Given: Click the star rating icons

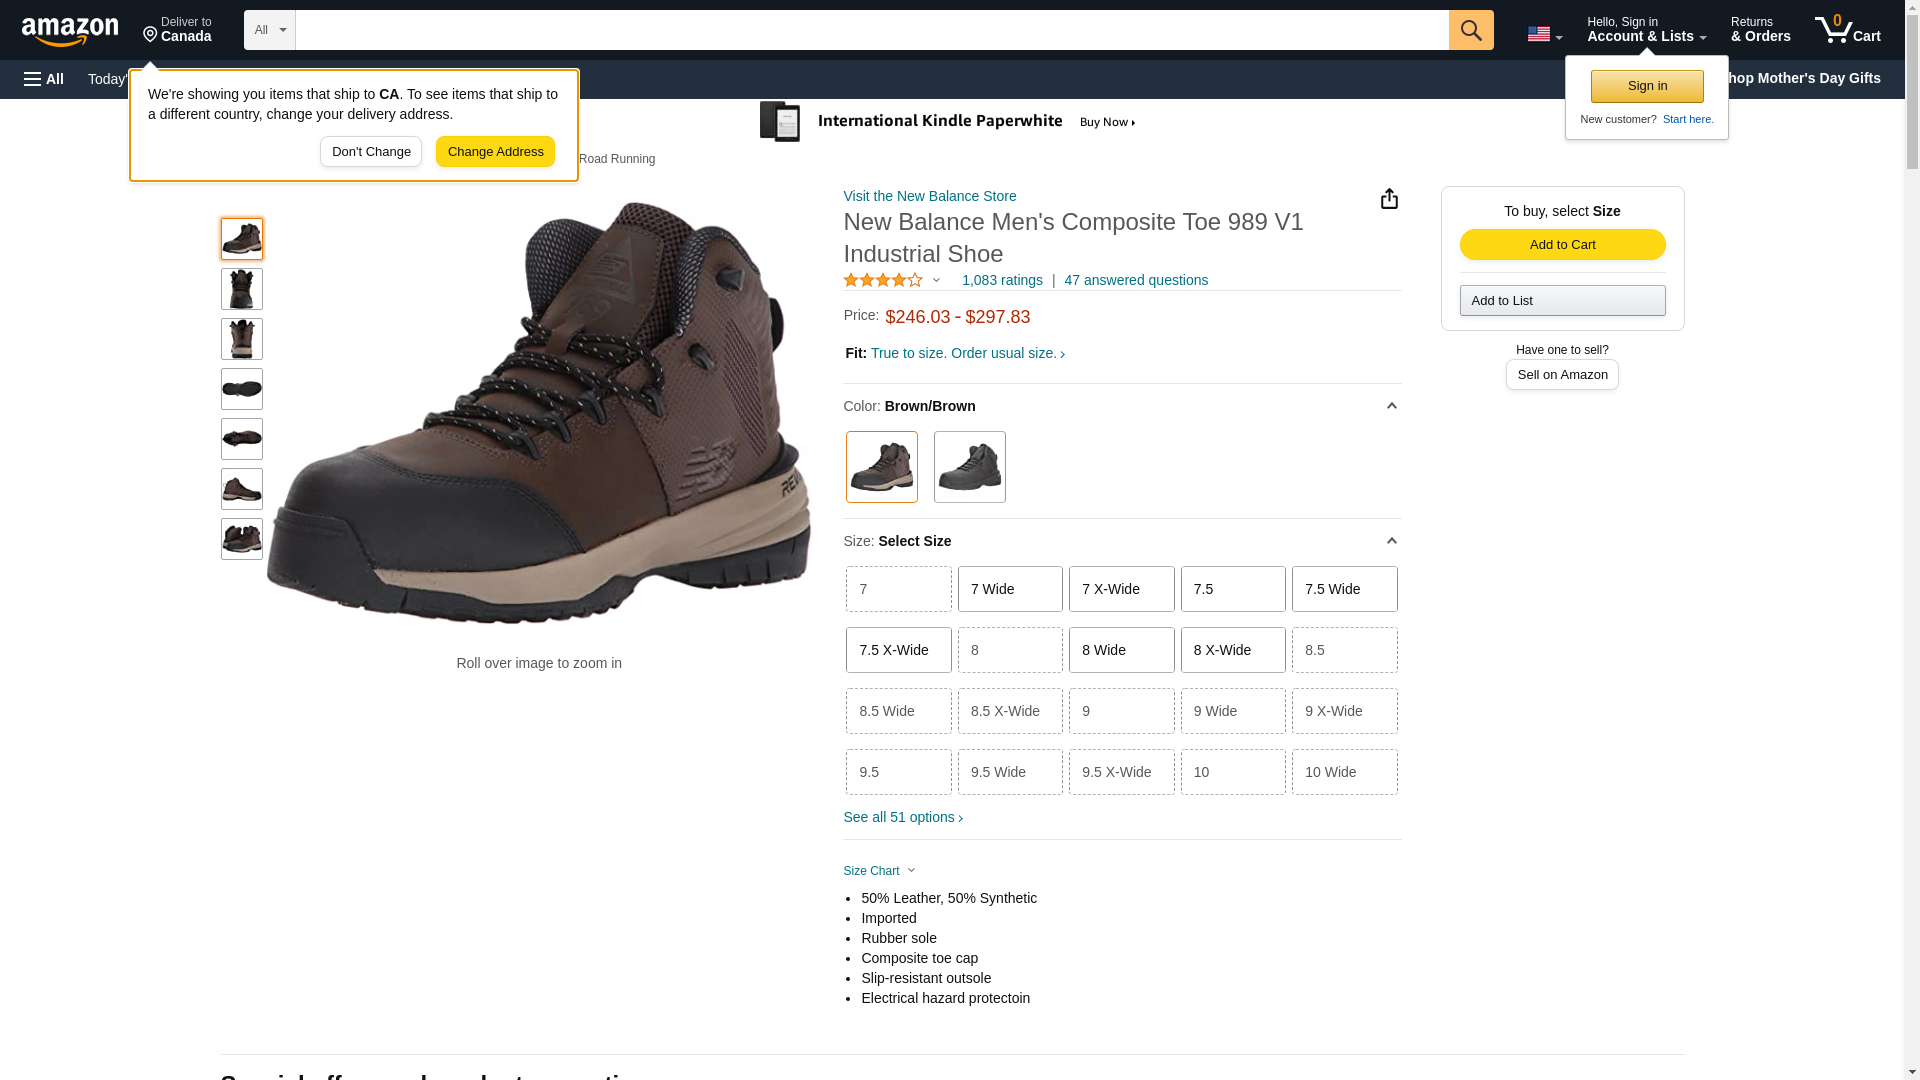Looking at the screenshot, I should (883, 281).
